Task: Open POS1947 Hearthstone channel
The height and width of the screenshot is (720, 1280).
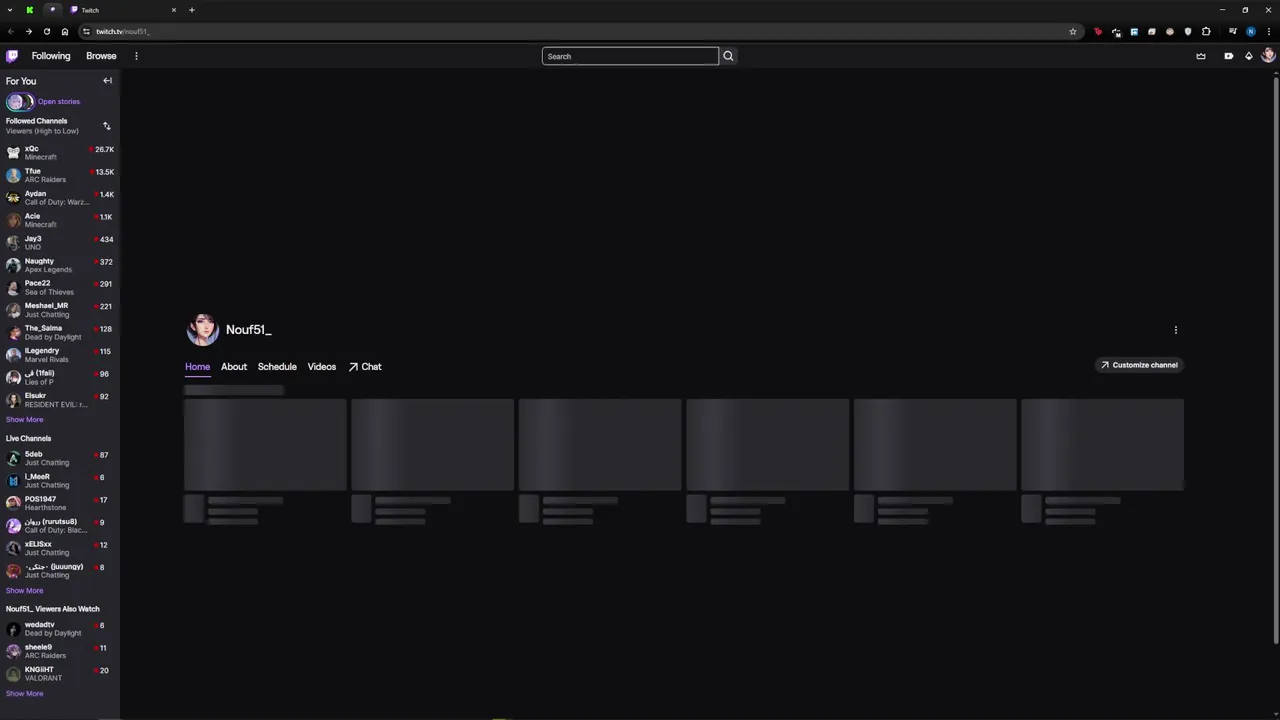Action: click(60, 503)
